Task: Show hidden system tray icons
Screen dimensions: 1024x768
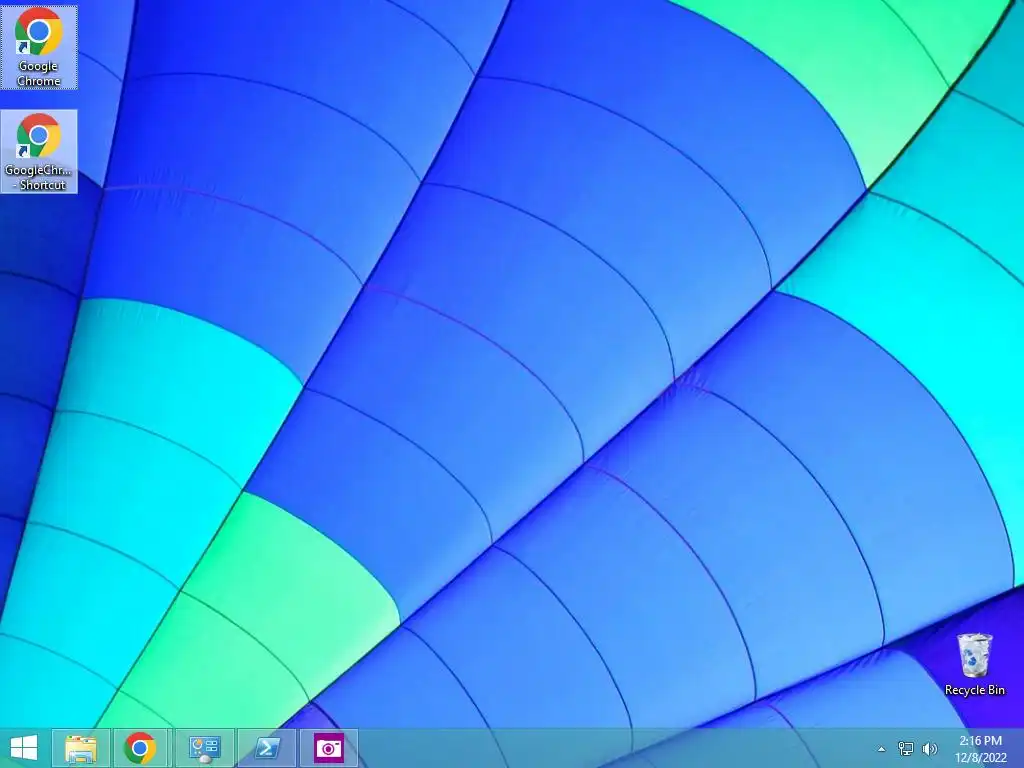Action: point(881,749)
